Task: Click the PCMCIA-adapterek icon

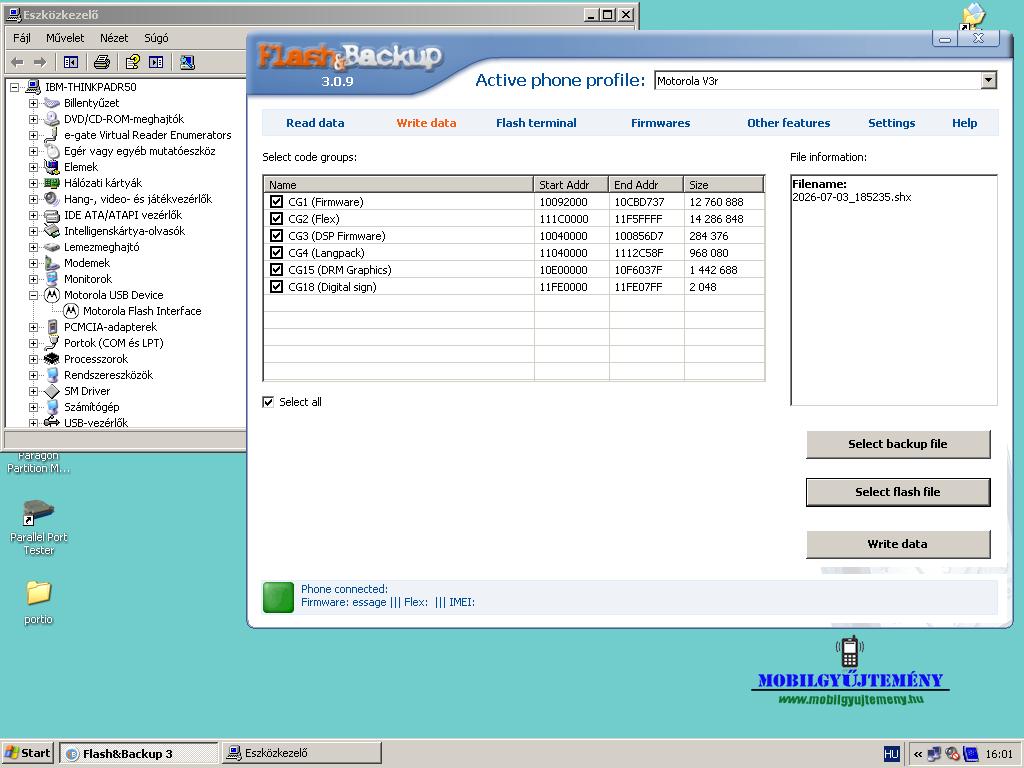Action: coord(52,327)
